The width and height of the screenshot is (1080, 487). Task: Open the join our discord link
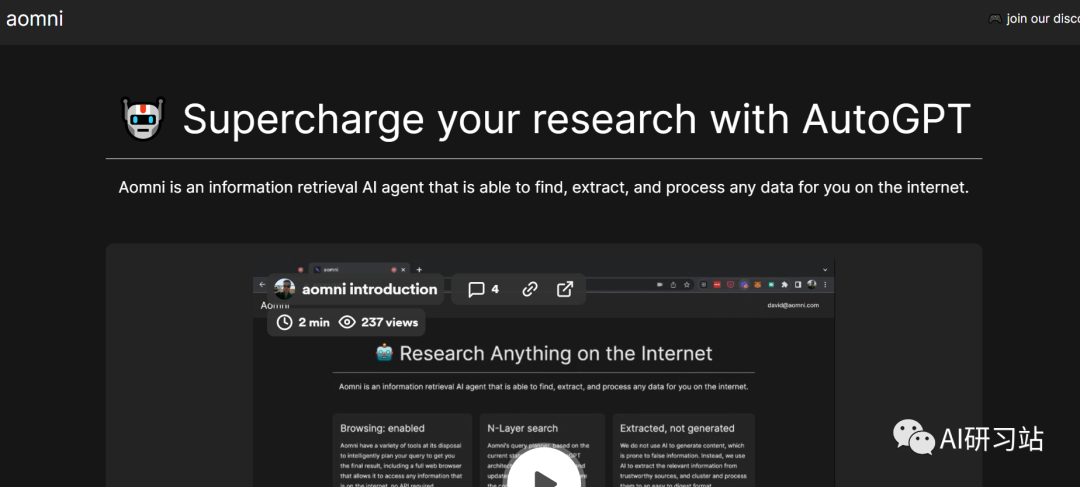[1034, 19]
